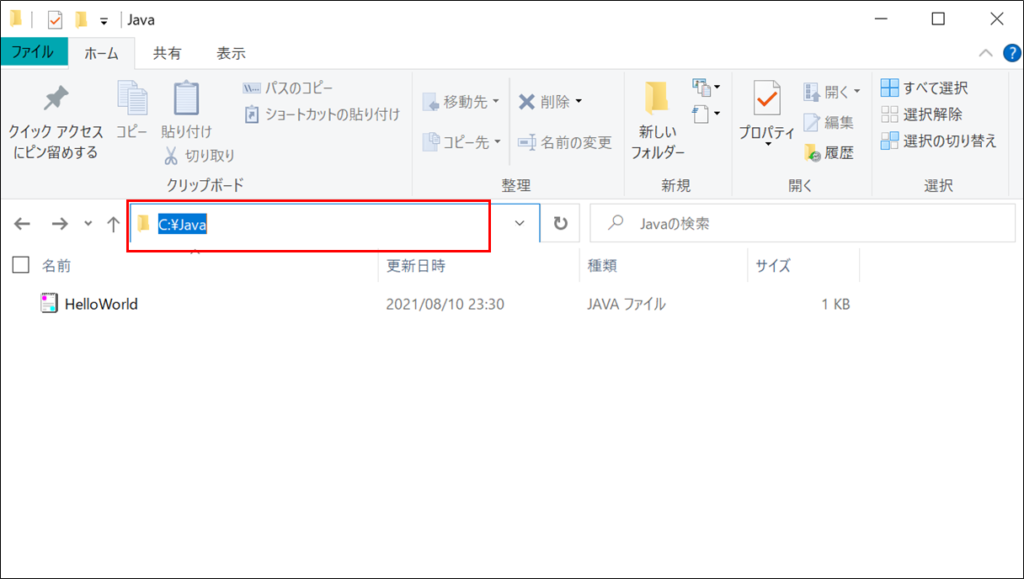Viewport: 1024px width, 579px height.
Task: Open Help question mark icon
Action: click(1012, 53)
